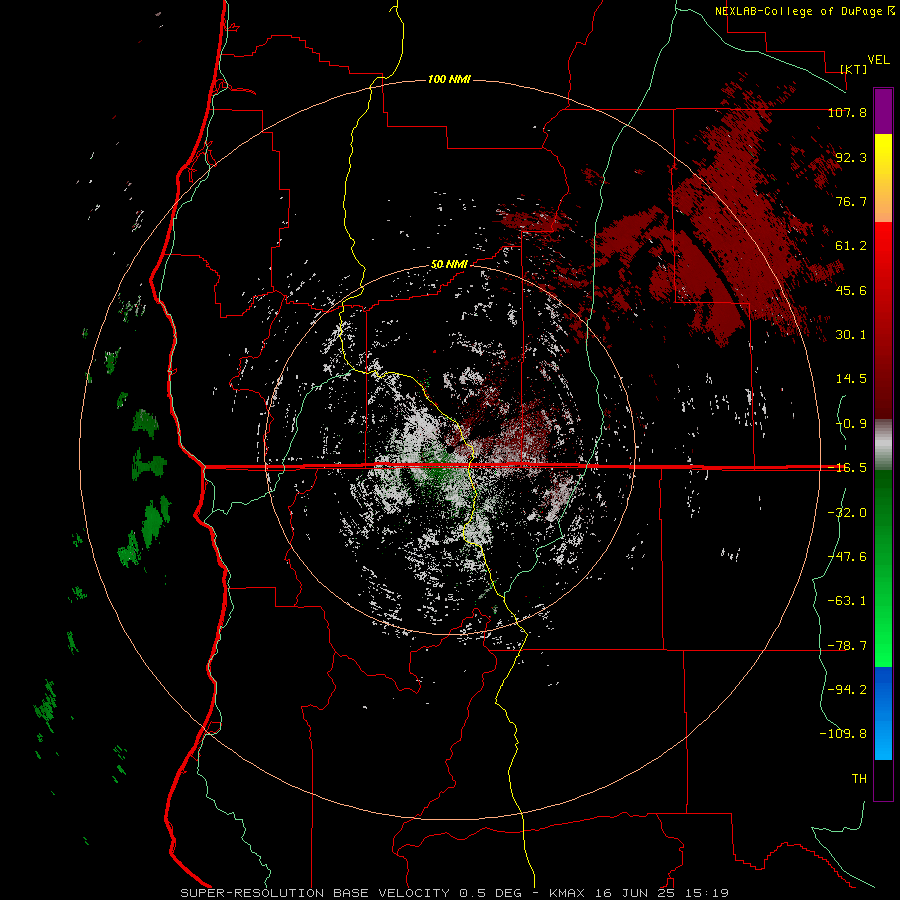Click the 50 NMI range ring label

[x=449, y=264]
